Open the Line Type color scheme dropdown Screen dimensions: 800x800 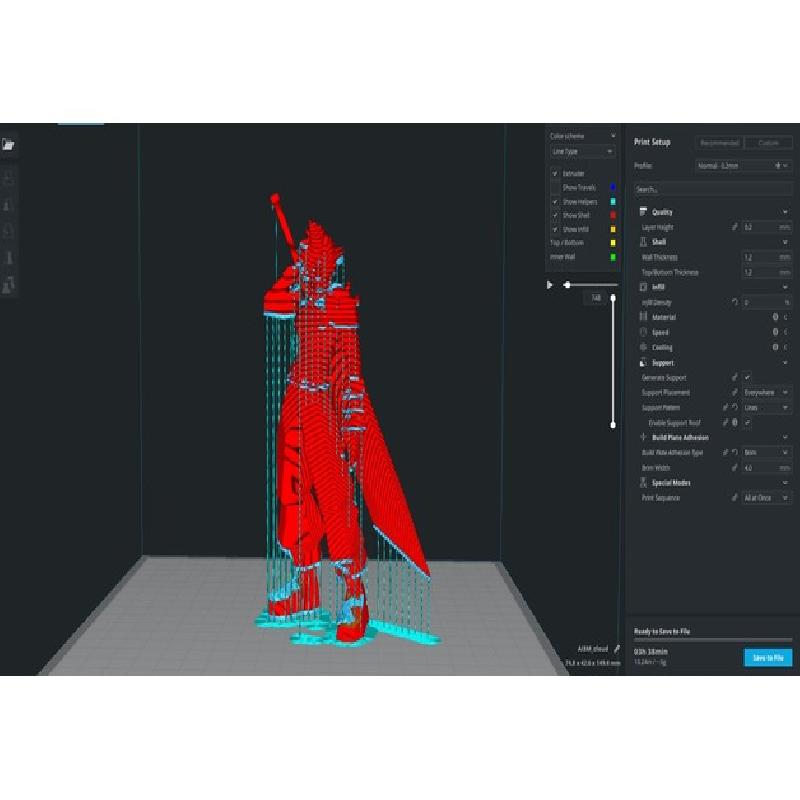582,152
